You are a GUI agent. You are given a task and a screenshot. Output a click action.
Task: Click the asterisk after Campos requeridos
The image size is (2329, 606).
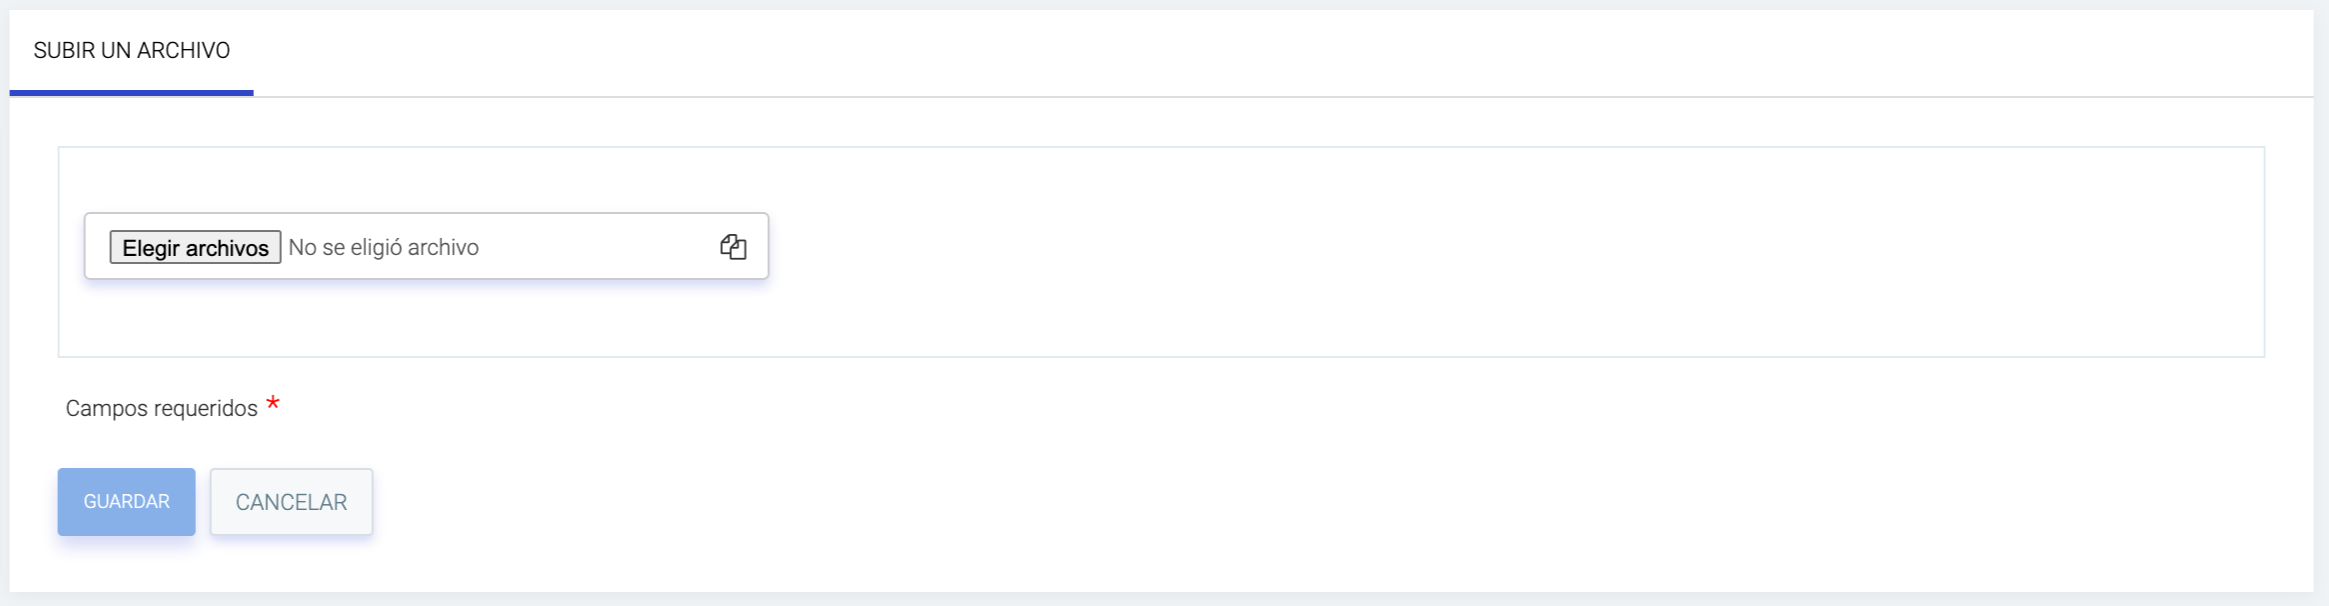click(x=273, y=404)
